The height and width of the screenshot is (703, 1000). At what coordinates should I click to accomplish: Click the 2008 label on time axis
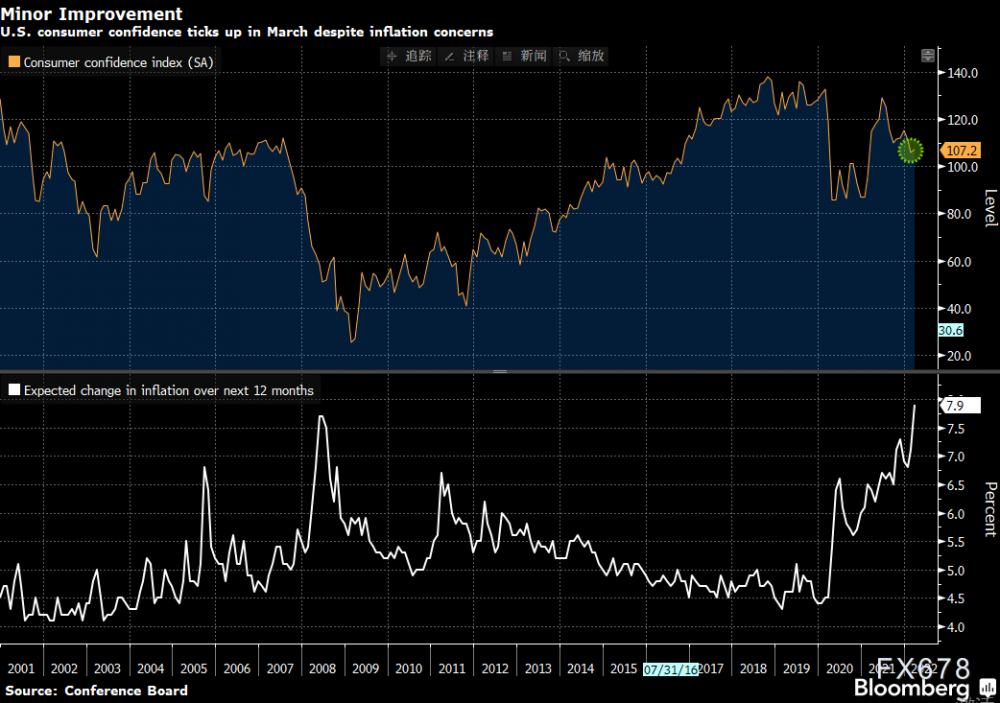[x=322, y=669]
